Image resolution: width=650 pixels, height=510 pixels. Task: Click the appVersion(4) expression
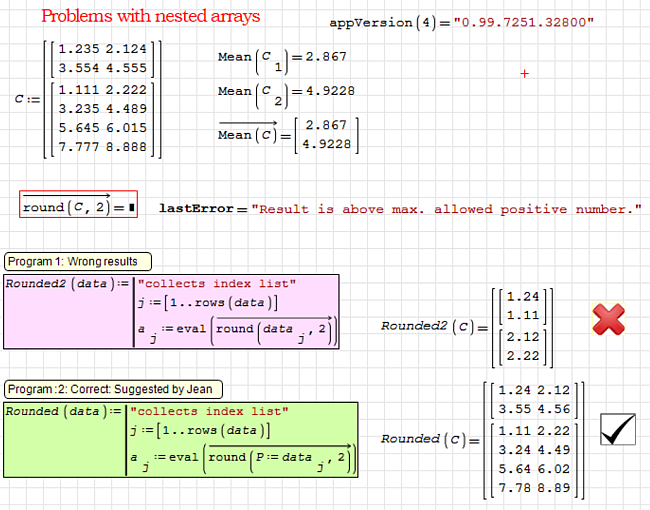(x=461, y=22)
